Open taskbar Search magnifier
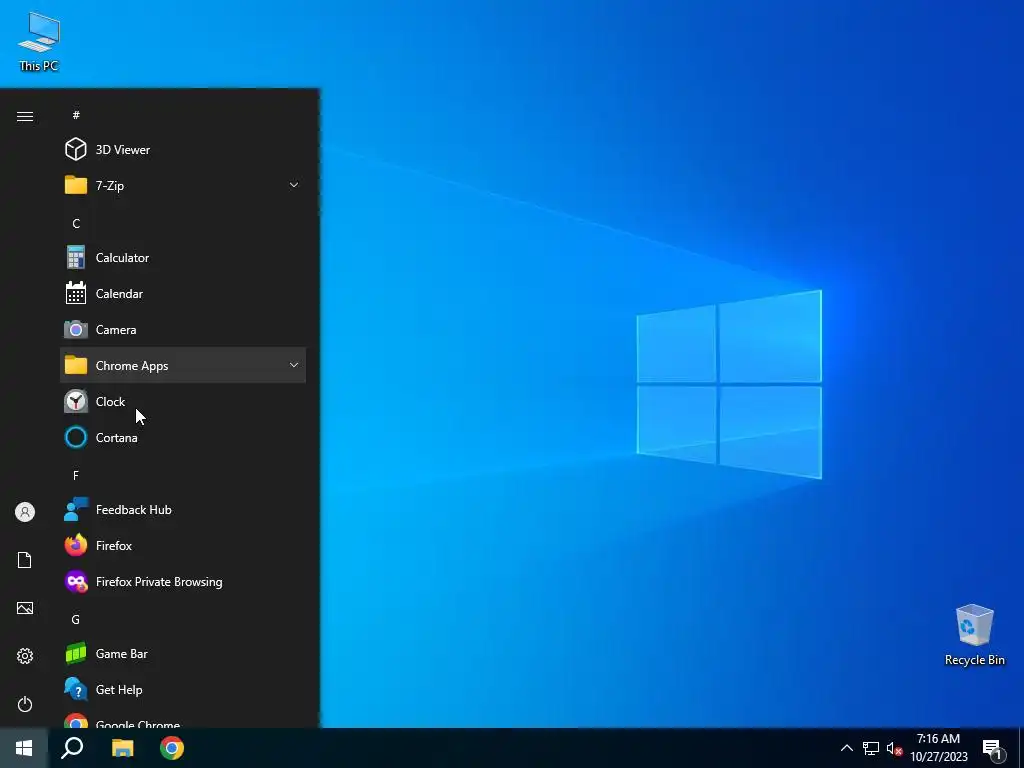 click(72, 748)
